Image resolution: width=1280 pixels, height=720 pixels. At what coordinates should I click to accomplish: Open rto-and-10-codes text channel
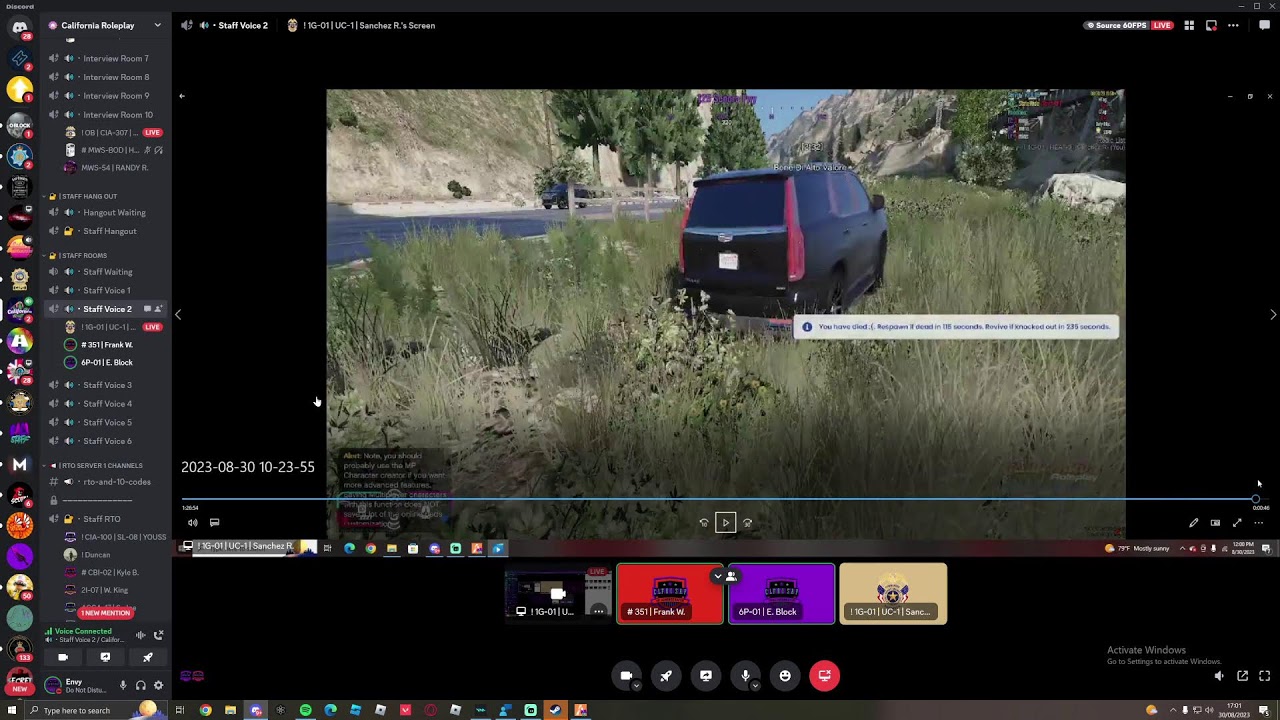(107, 482)
